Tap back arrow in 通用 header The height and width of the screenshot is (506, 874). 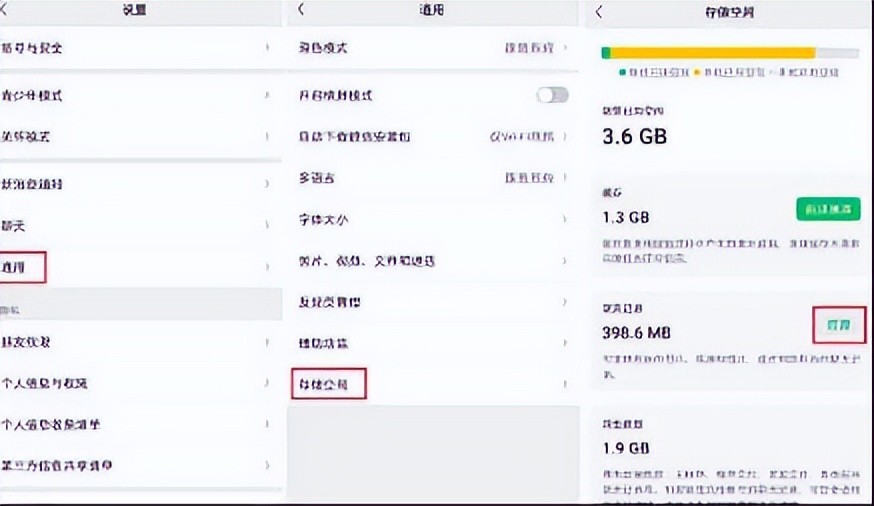coord(301,10)
